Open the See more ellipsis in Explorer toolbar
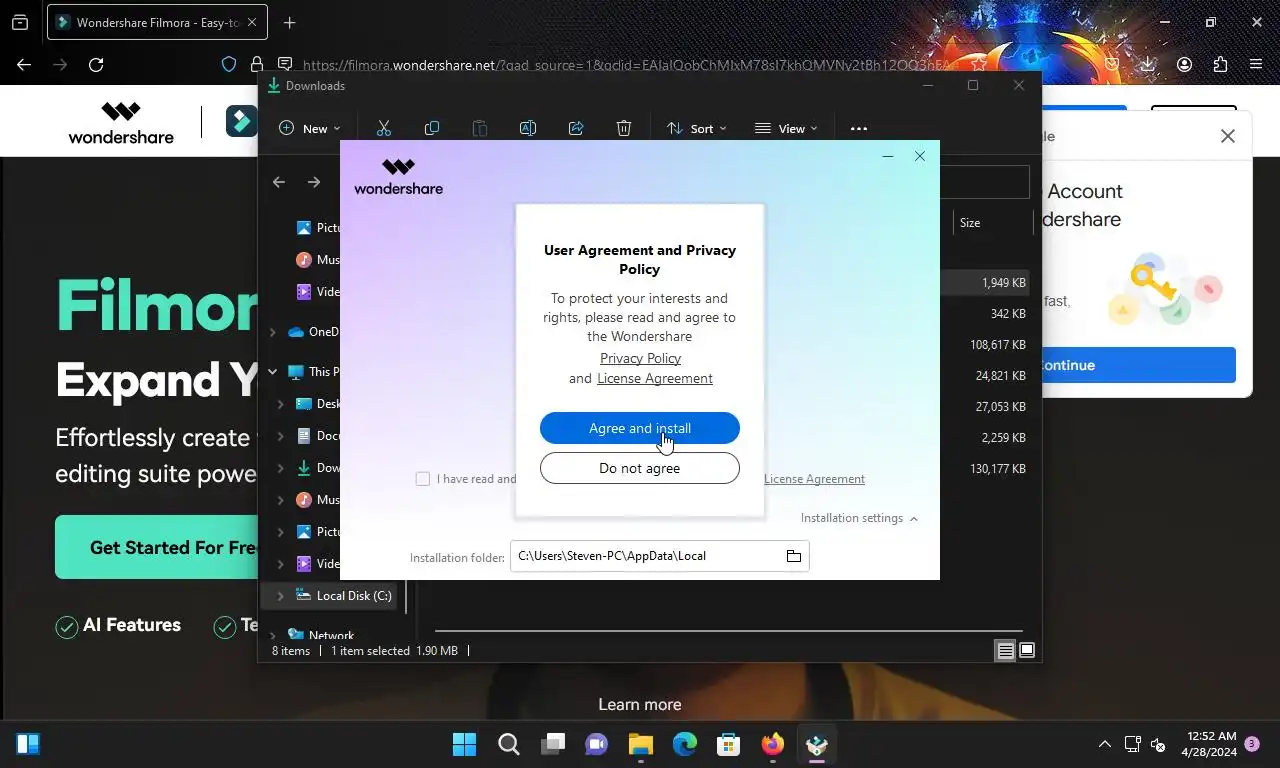 tap(858, 128)
